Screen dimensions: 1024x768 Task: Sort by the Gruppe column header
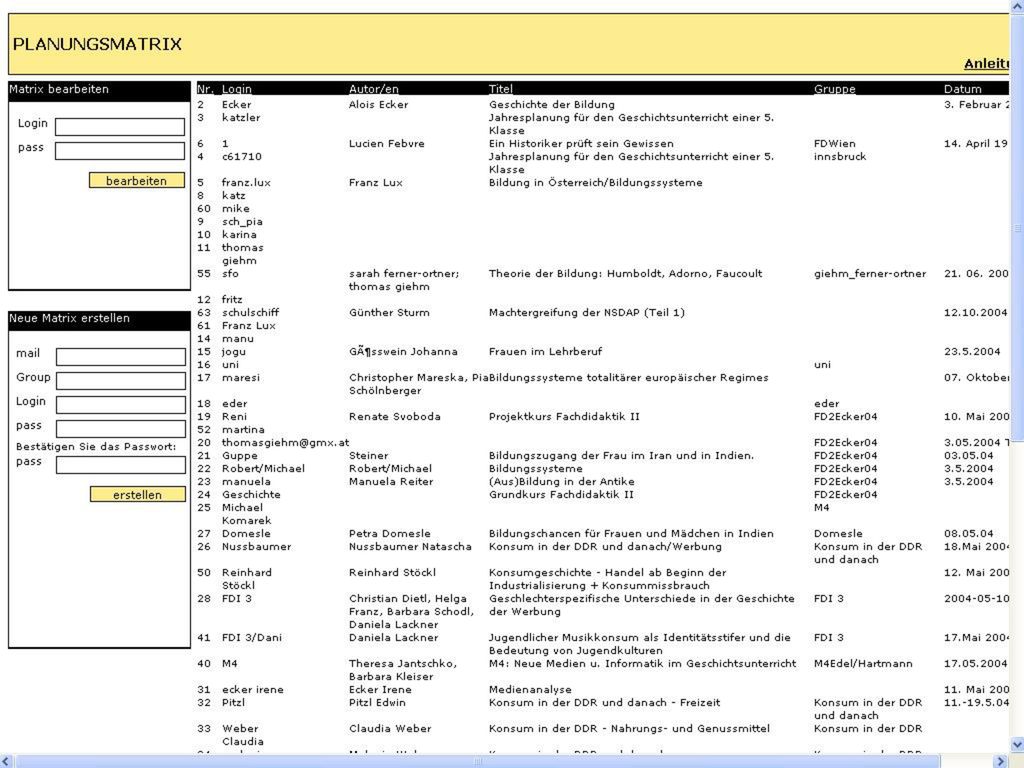pyautogui.click(x=835, y=89)
